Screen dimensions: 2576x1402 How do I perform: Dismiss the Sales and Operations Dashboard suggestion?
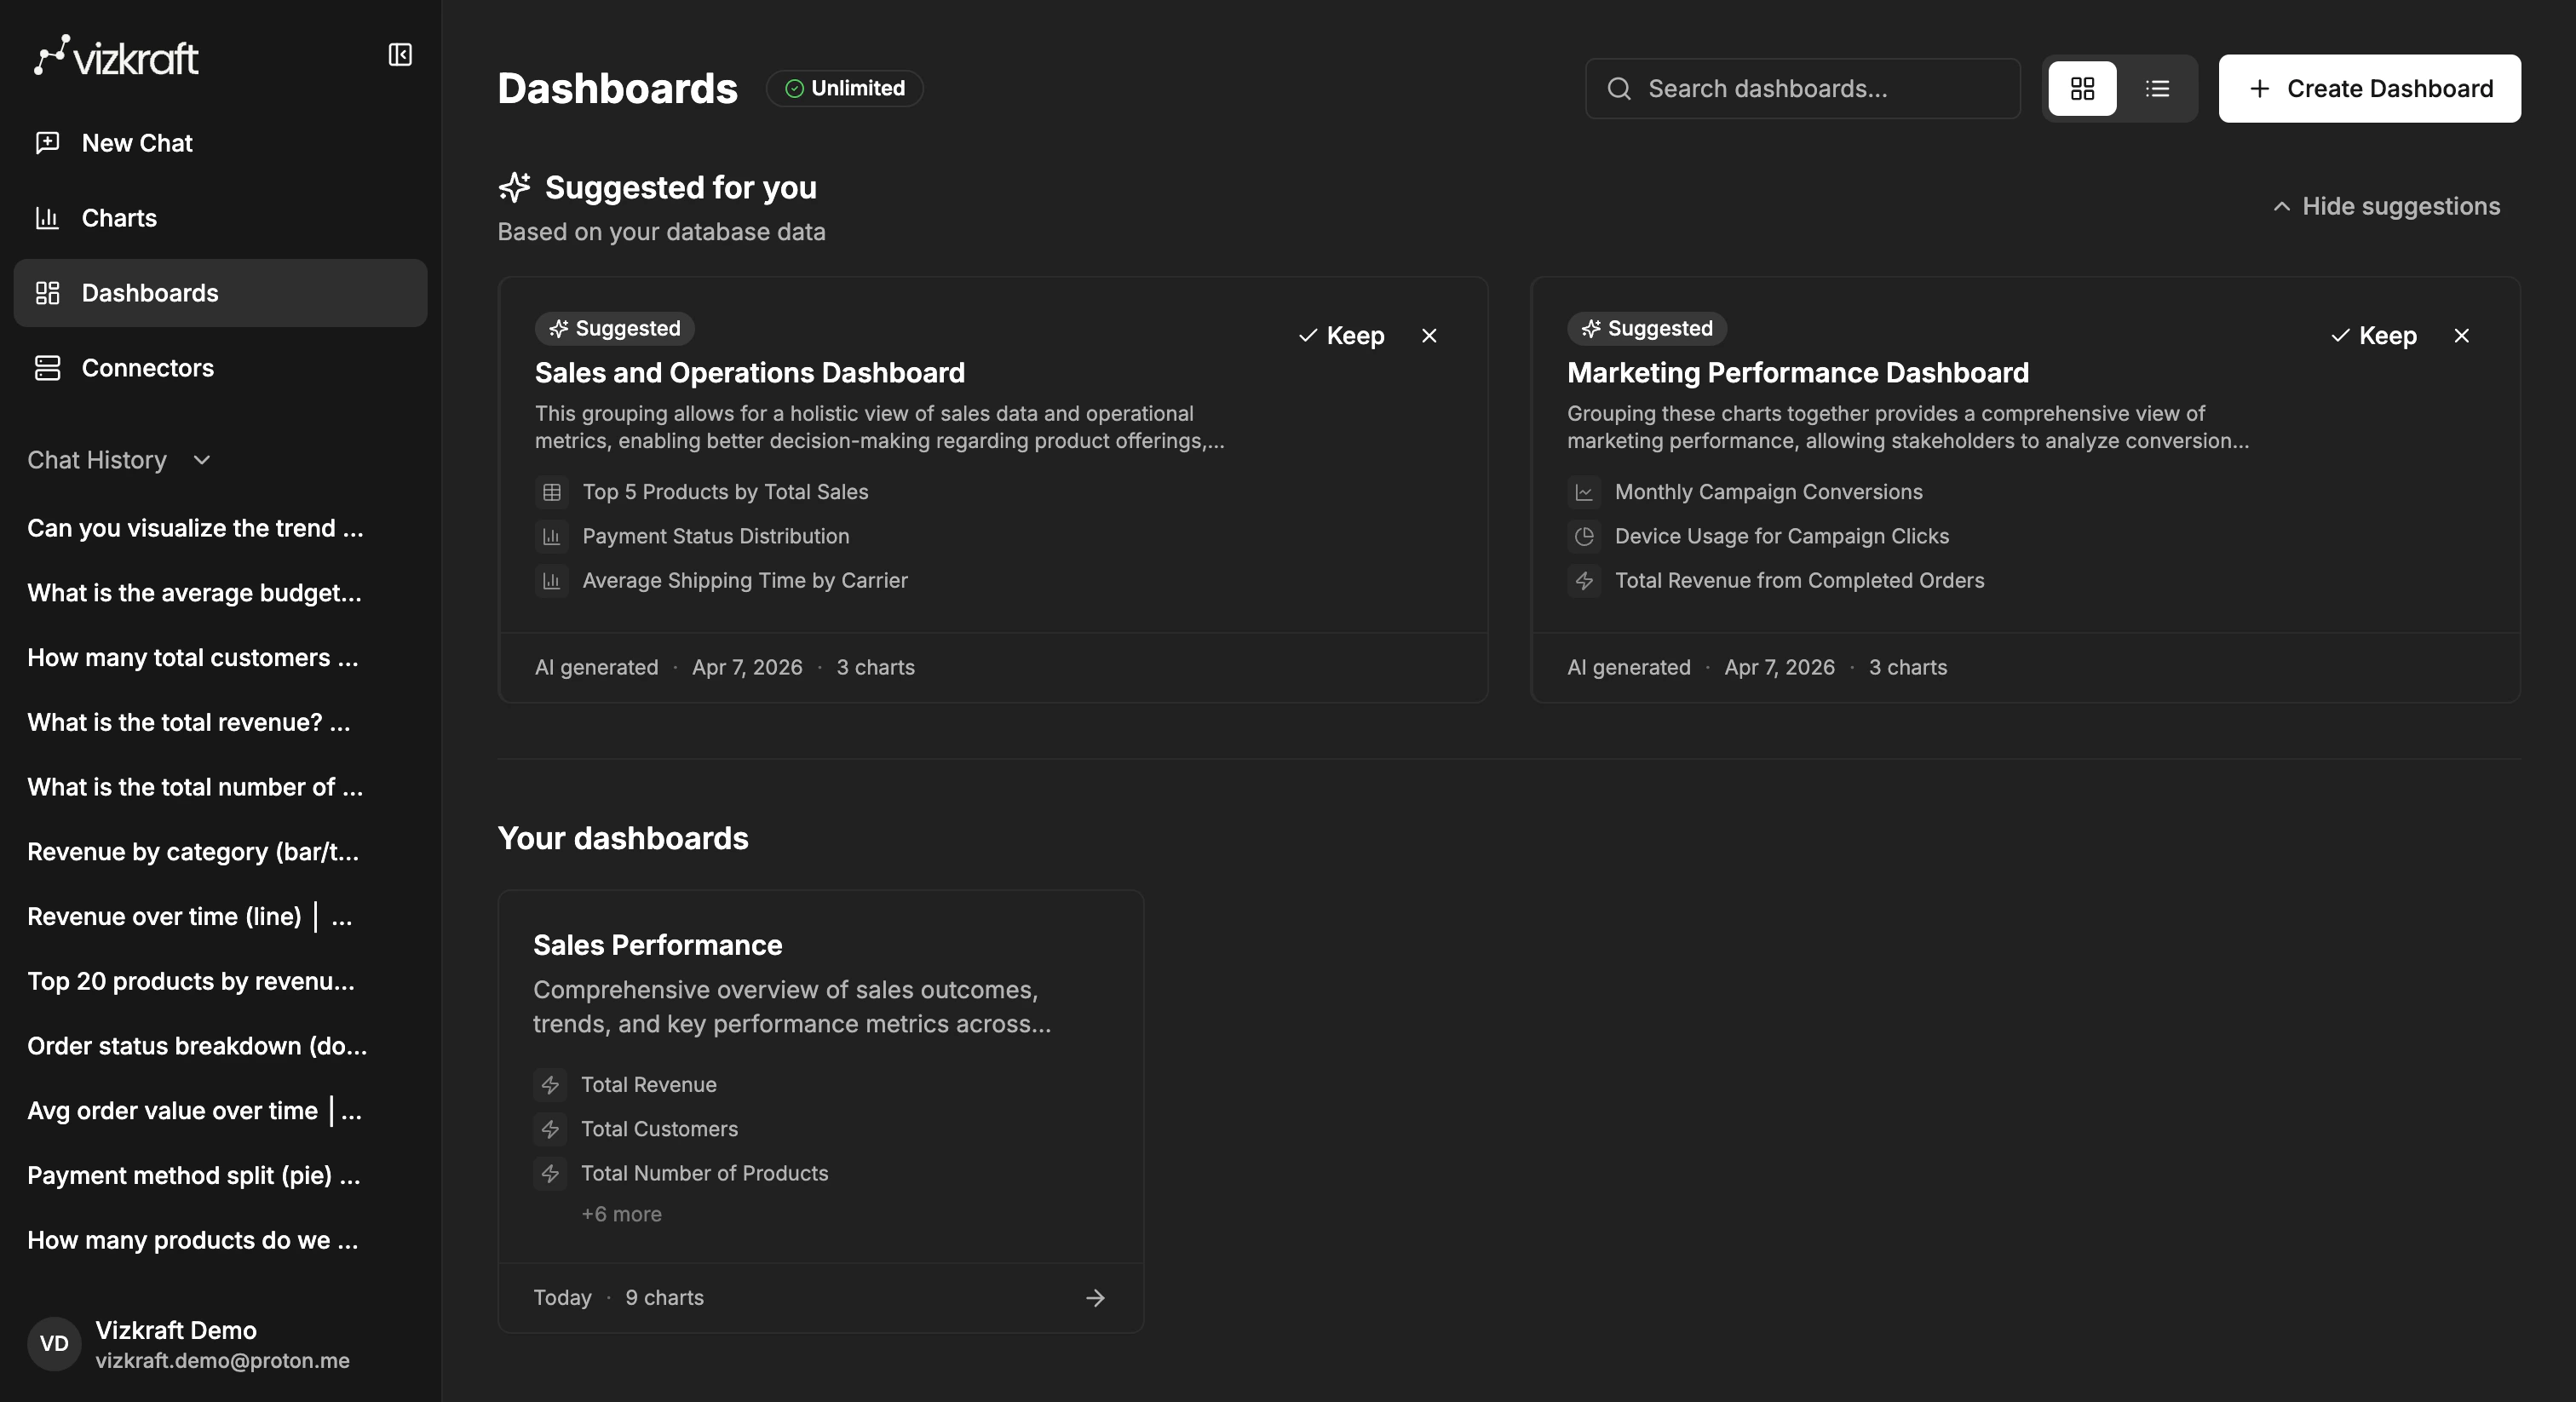(x=1428, y=335)
